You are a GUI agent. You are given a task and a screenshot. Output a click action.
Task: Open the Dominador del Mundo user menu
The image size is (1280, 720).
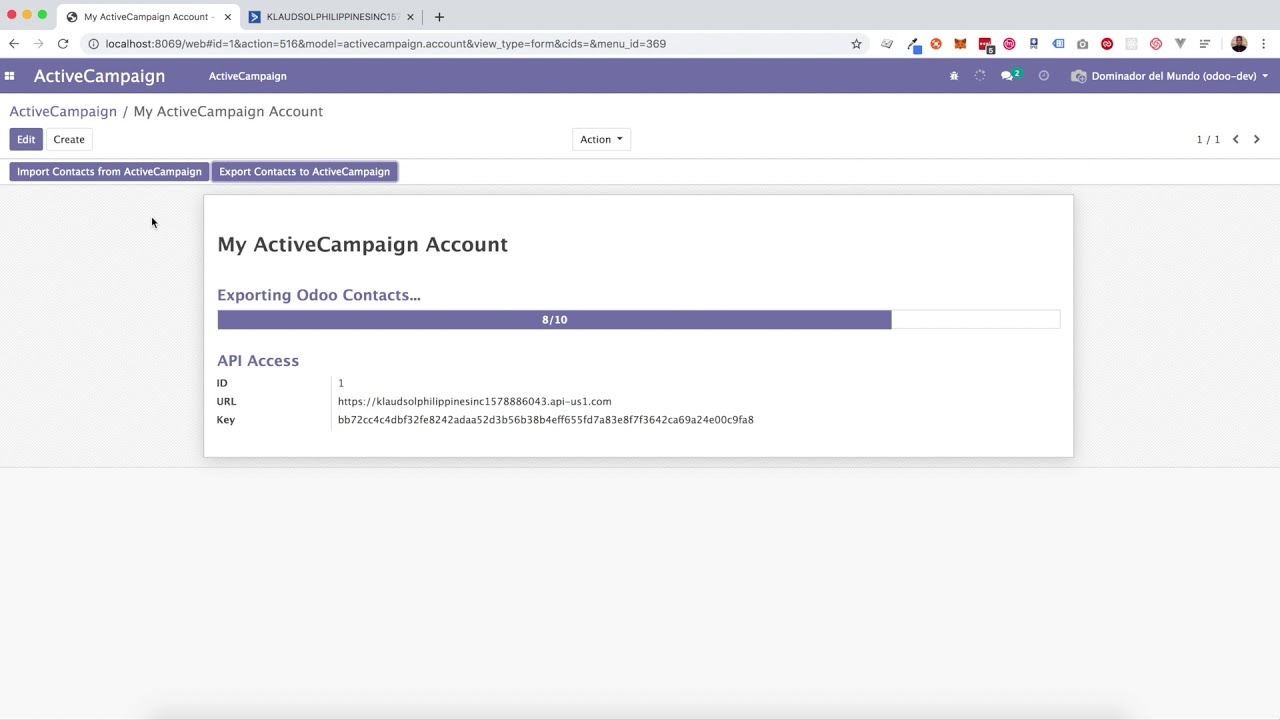[x=1170, y=76]
